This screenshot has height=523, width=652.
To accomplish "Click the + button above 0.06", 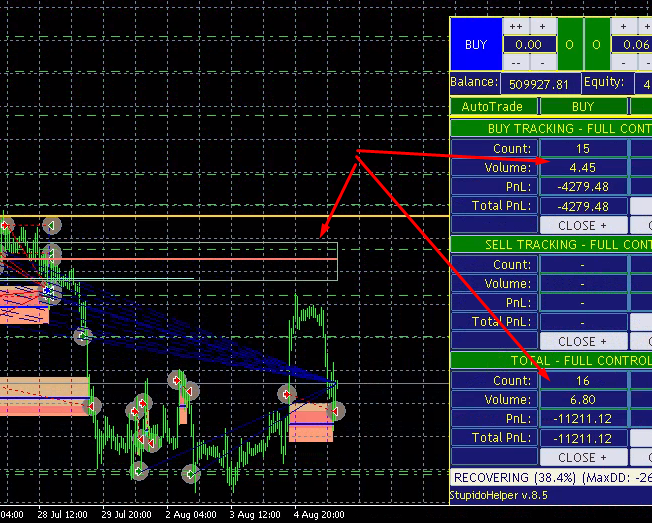I will (x=623, y=27).
